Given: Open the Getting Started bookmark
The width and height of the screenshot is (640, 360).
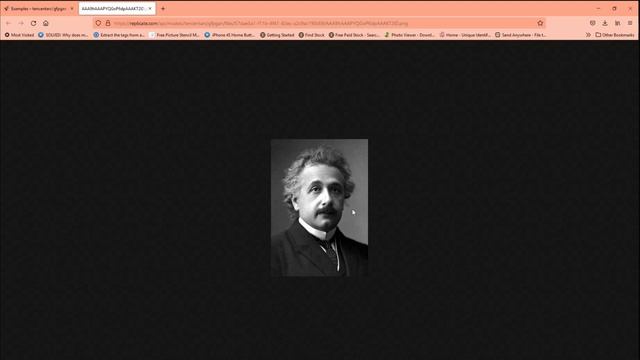Looking at the screenshot, I should click(277, 35).
